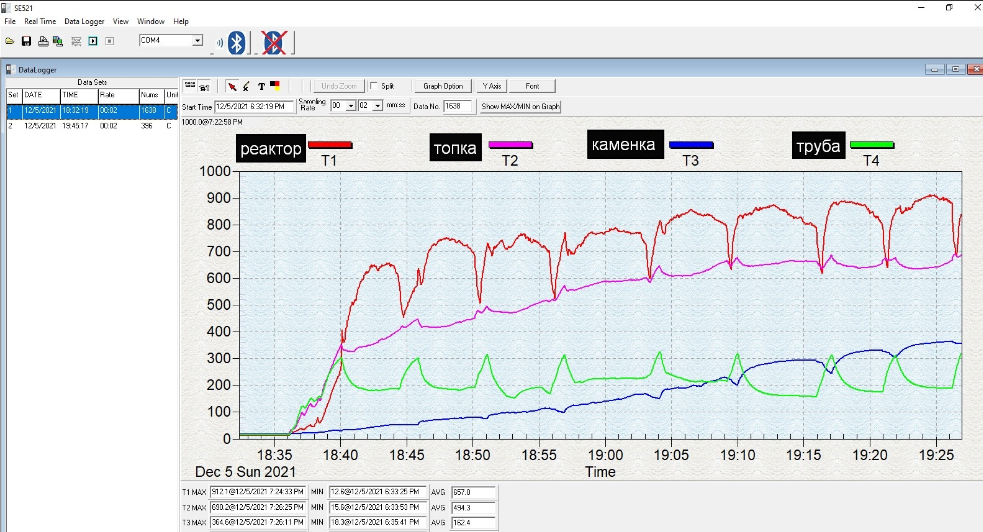The height and width of the screenshot is (532, 983).
Task: Click the Start Time input field
Action: tap(254, 105)
